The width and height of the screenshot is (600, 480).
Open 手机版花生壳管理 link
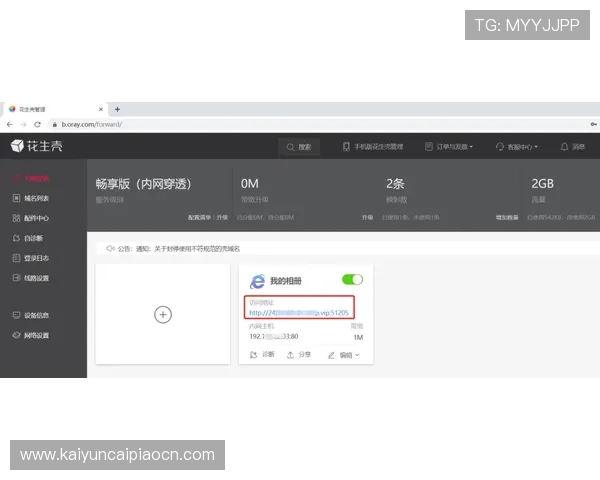[x=373, y=147]
